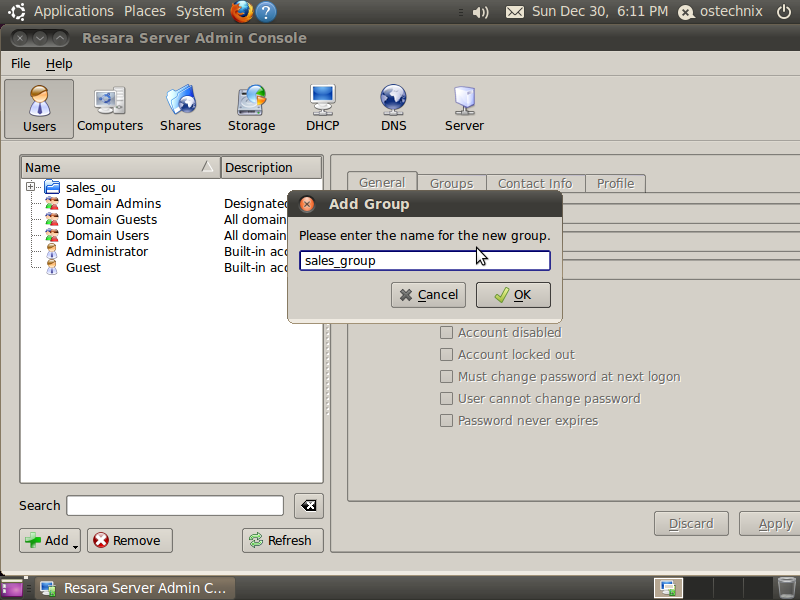Open the Help menu
The height and width of the screenshot is (600, 800).
pos(59,64)
